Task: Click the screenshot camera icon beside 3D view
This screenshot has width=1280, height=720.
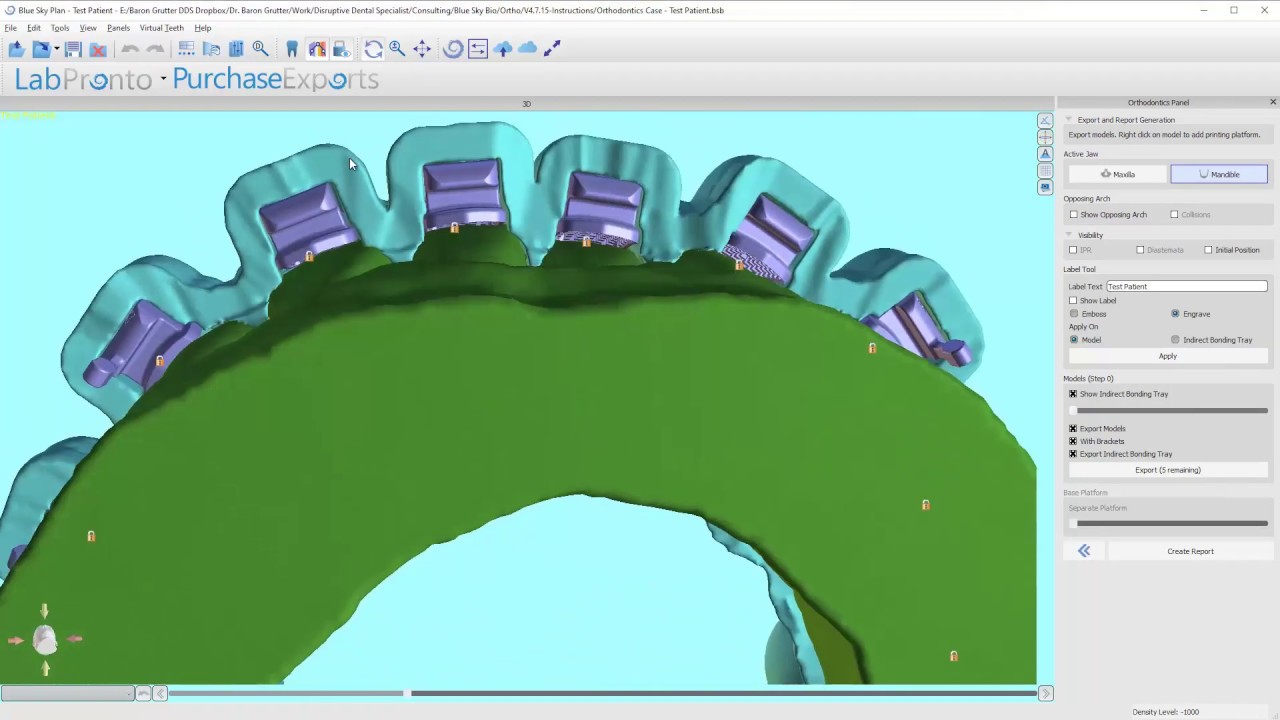Action: point(1045,187)
